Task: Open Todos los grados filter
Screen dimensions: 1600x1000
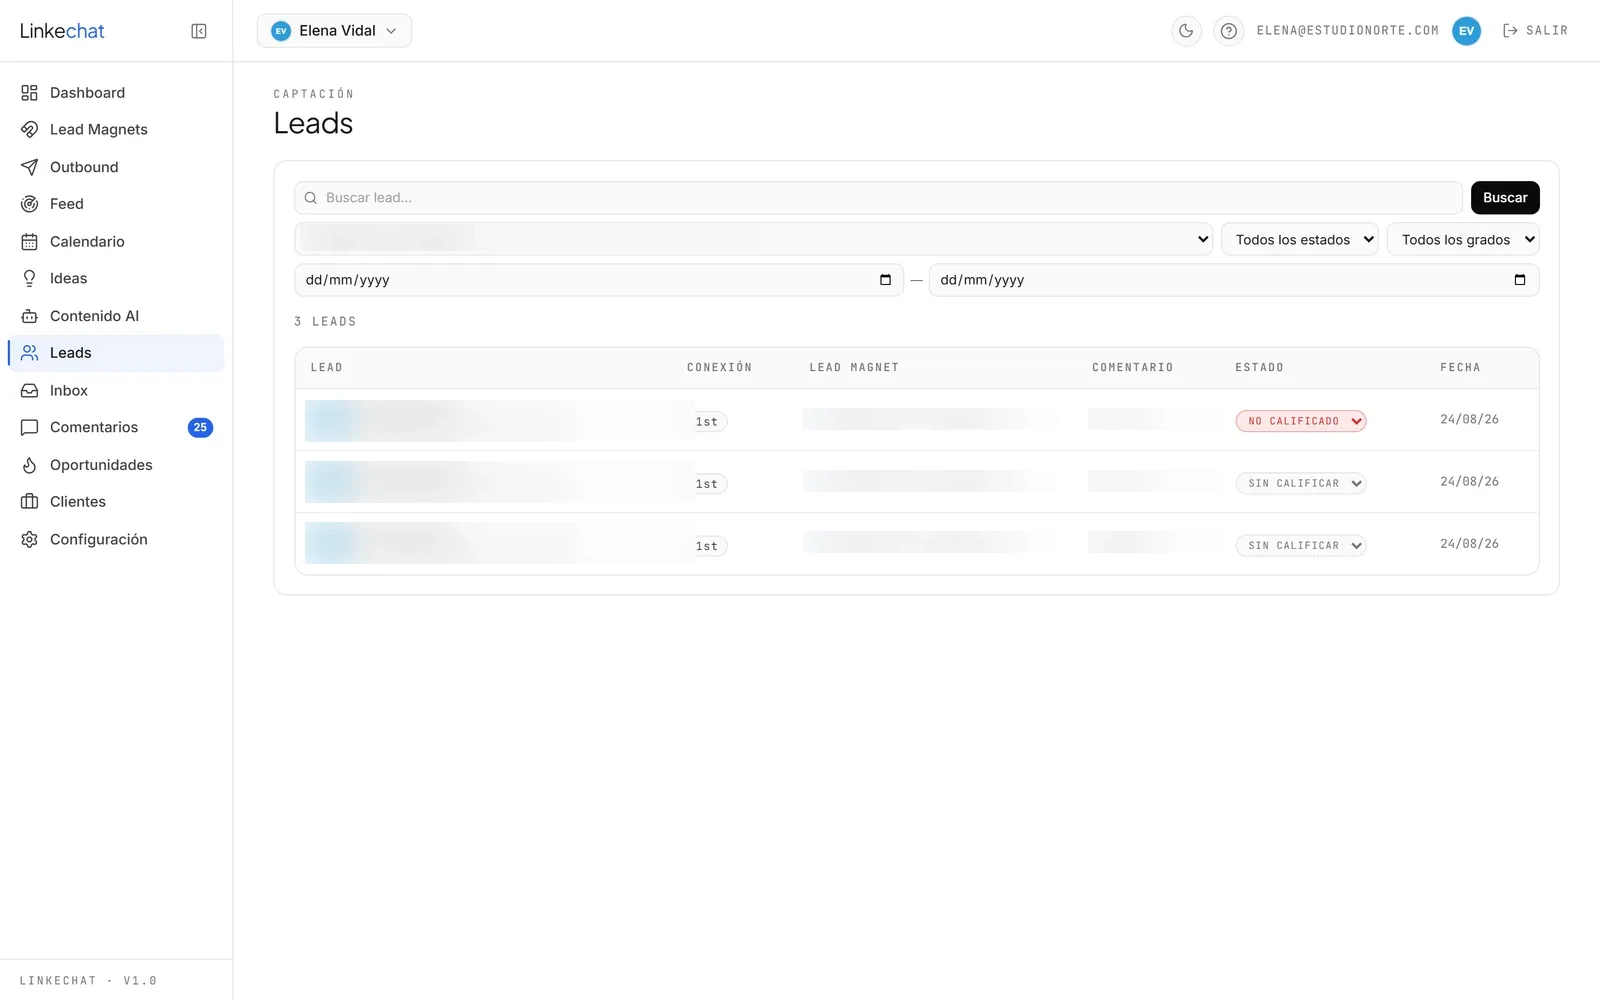Action: 1463,240
